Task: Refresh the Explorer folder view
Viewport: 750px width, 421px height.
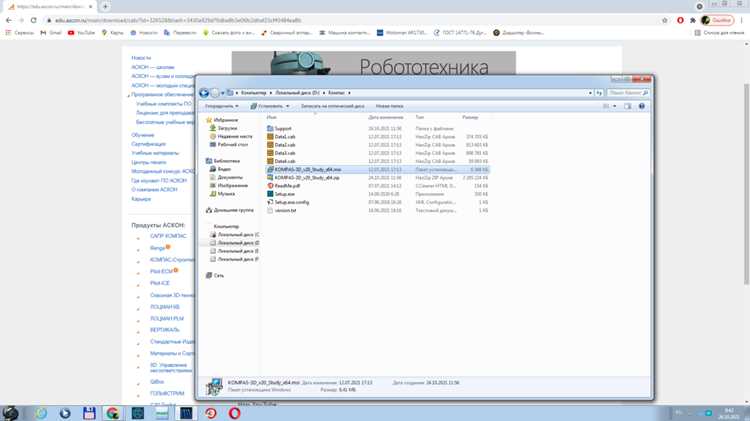Action: [x=599, y=93]
